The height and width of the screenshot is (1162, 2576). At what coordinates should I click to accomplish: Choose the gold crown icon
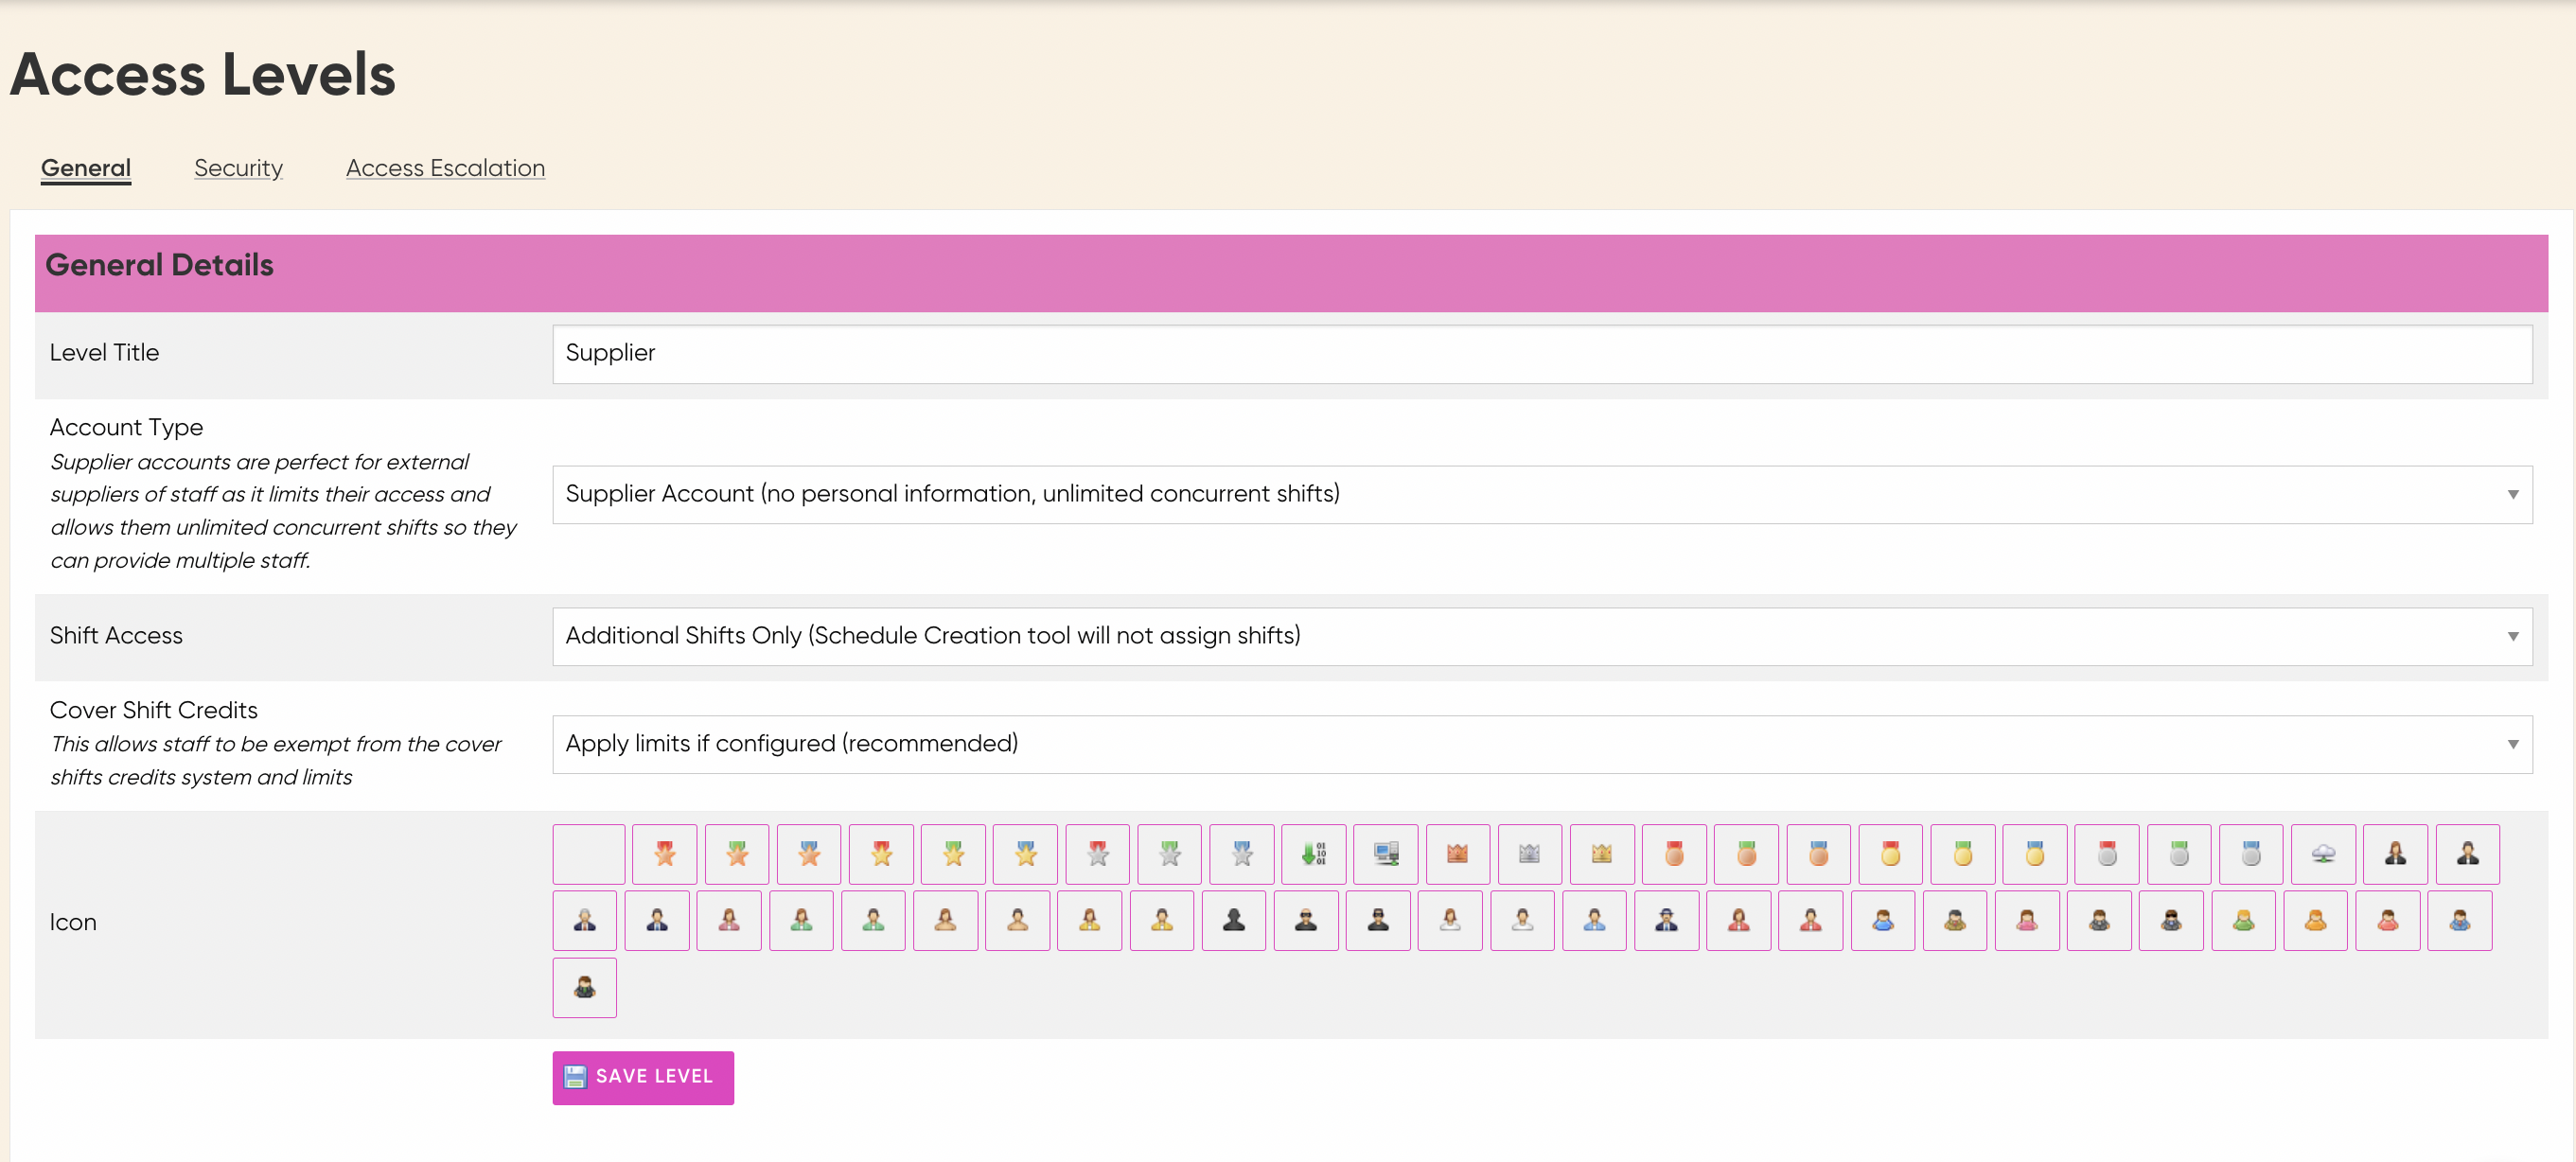[x=1602, y=854]
